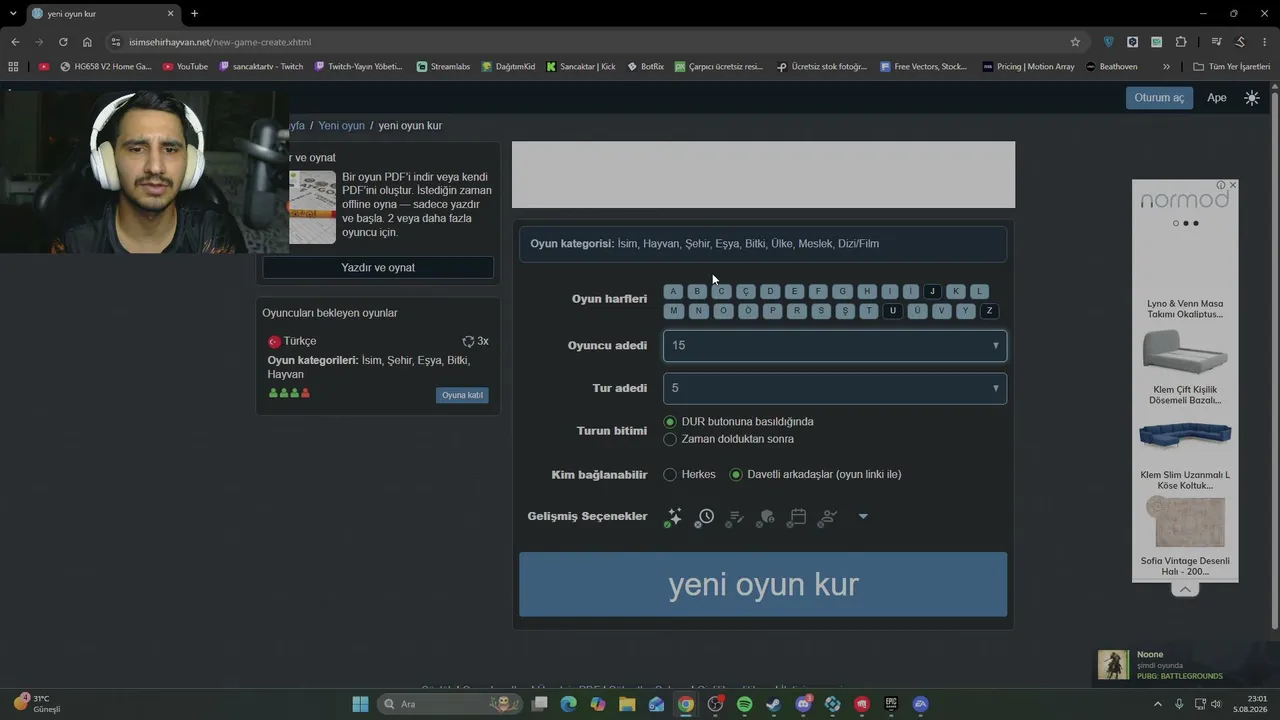Toggle the shield advanced option icon
The height and width of the screenshot is (720, 1280).
[766, 517]
